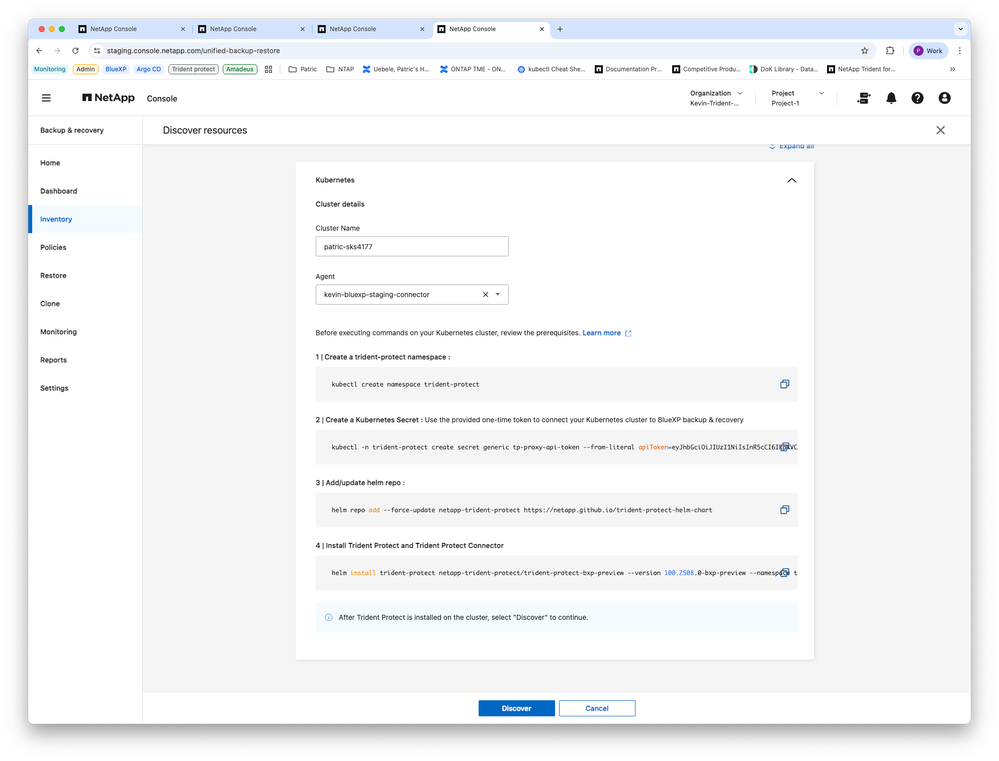This screenshot has width=999, height=761.
Task: Open ONTAP TME bookmark
Action: [x=472, y=69]
